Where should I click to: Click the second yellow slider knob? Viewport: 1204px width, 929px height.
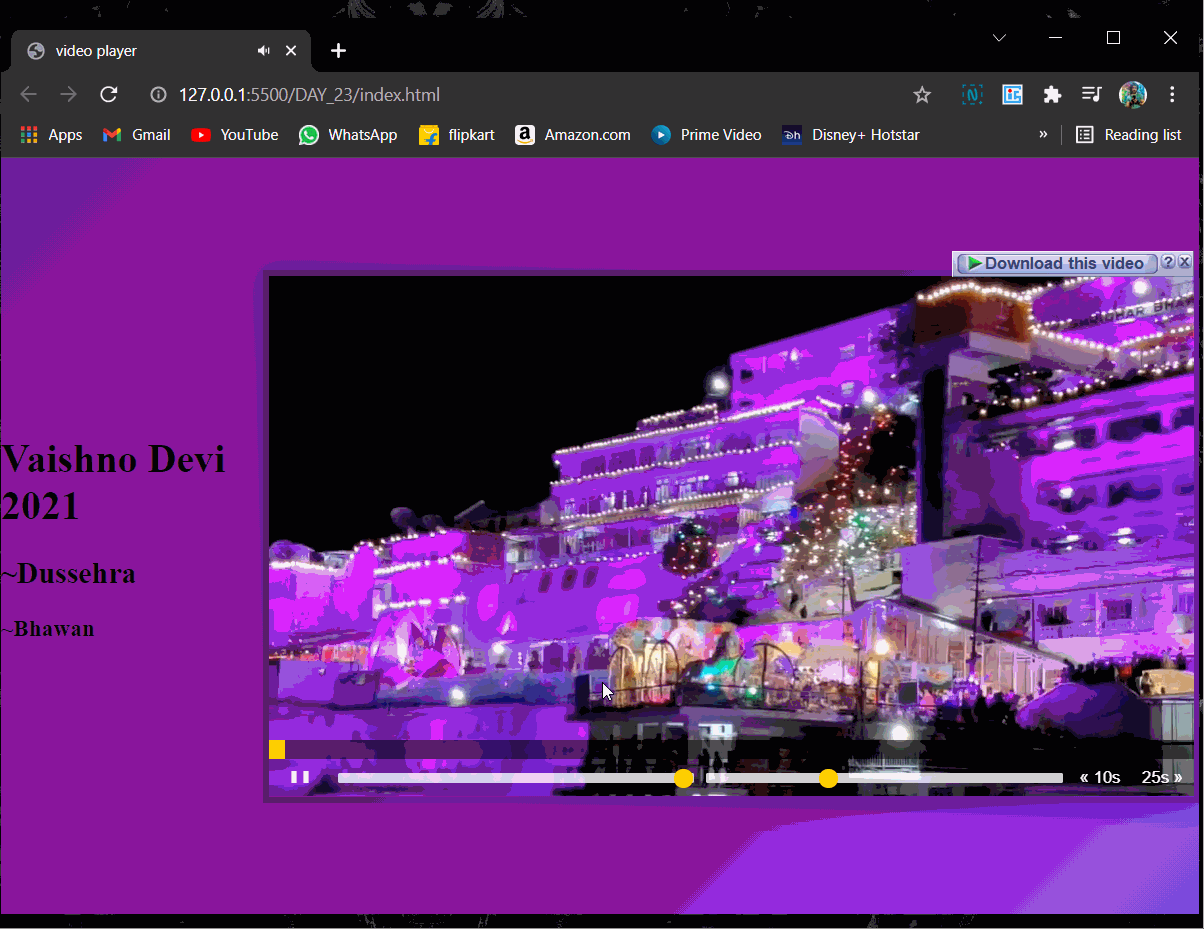point(828,778)
